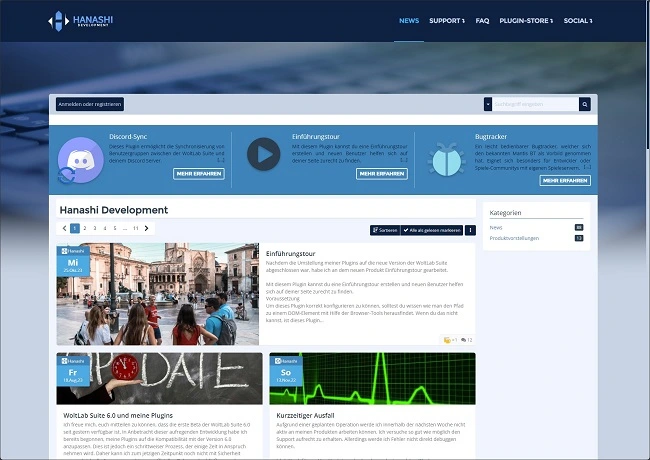Go to previous page with arrow
650x460 pixels.
click(x=63, y=228)
